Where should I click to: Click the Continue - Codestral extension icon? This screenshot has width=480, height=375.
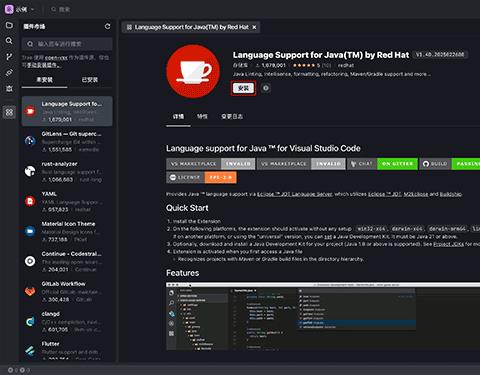[x=30, y=261]
